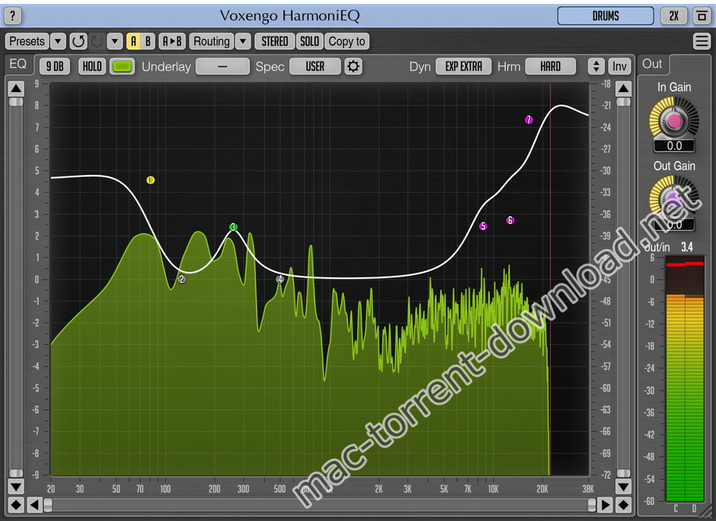Viewport: 716px width, 521px height.
Task: Click the right spectrum range down arrow
Action: (624, 486)
